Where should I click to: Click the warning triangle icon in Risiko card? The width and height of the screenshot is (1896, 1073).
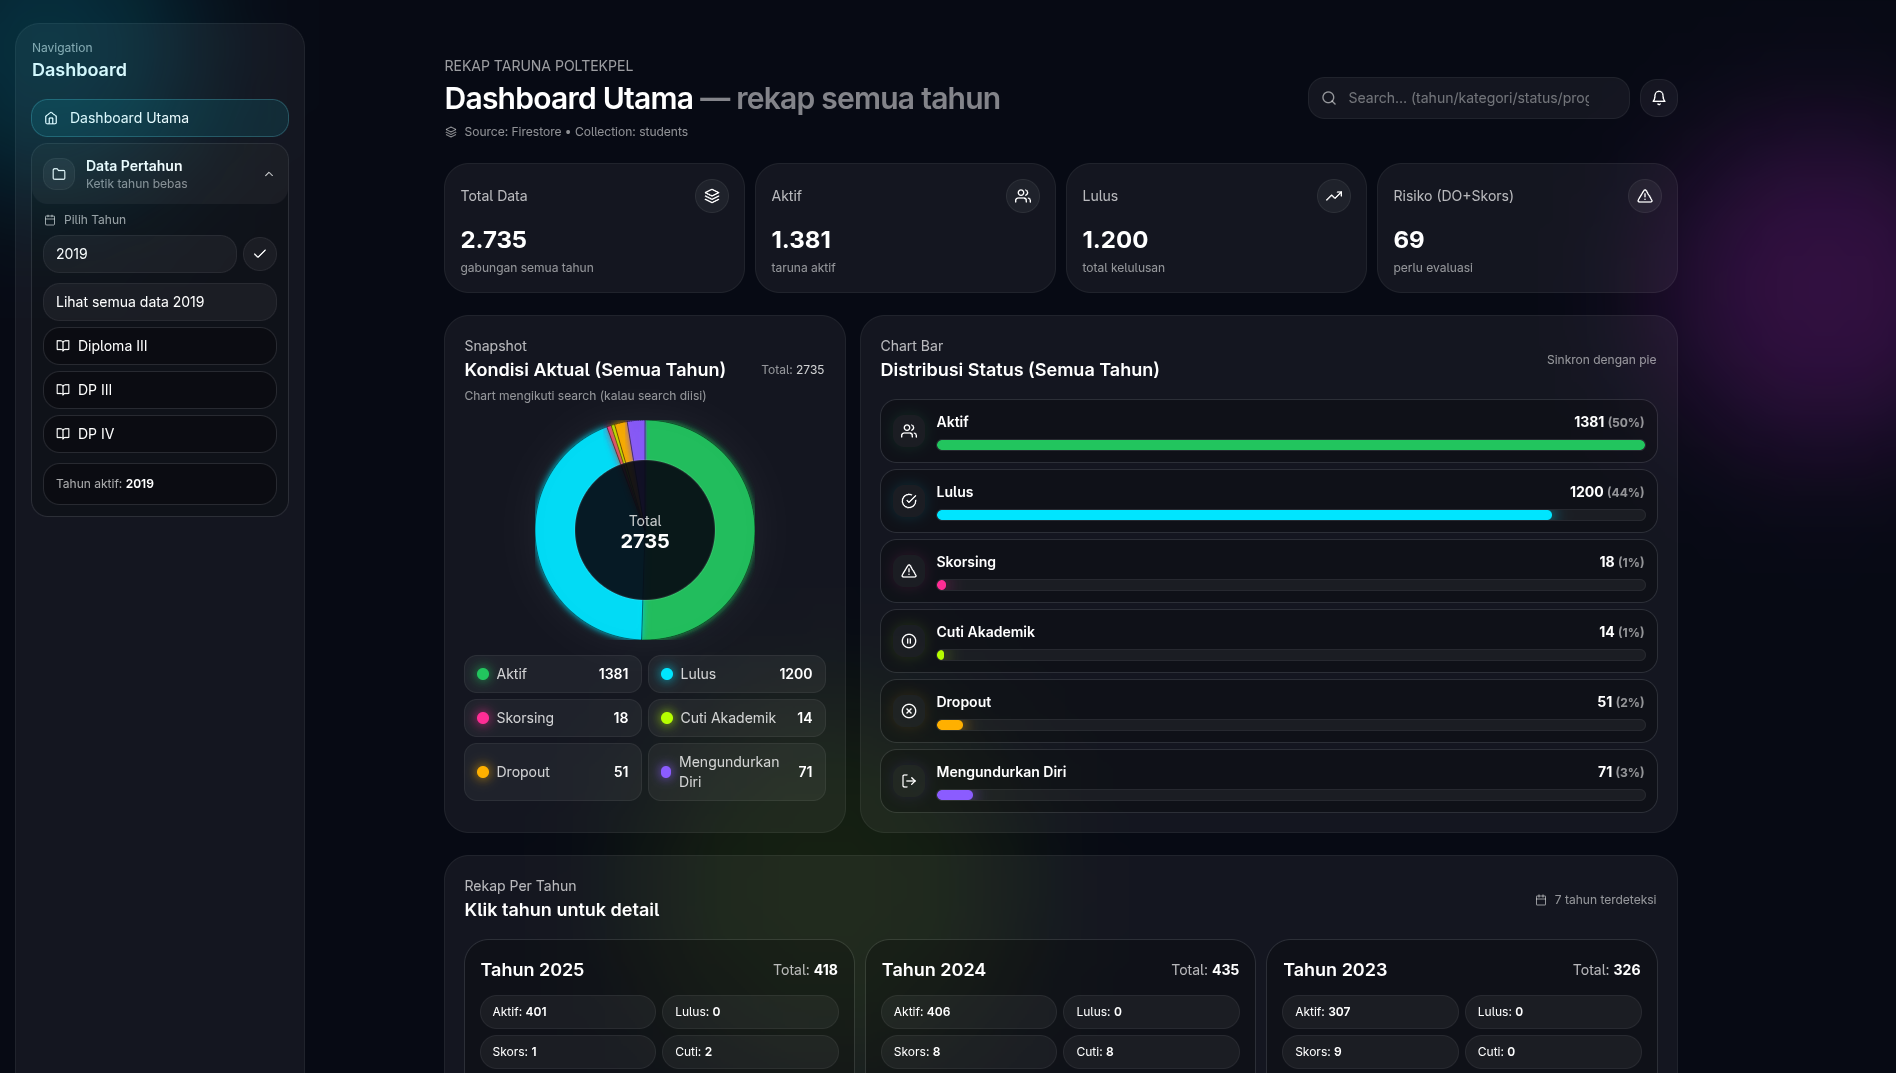tap(1644, 196)
